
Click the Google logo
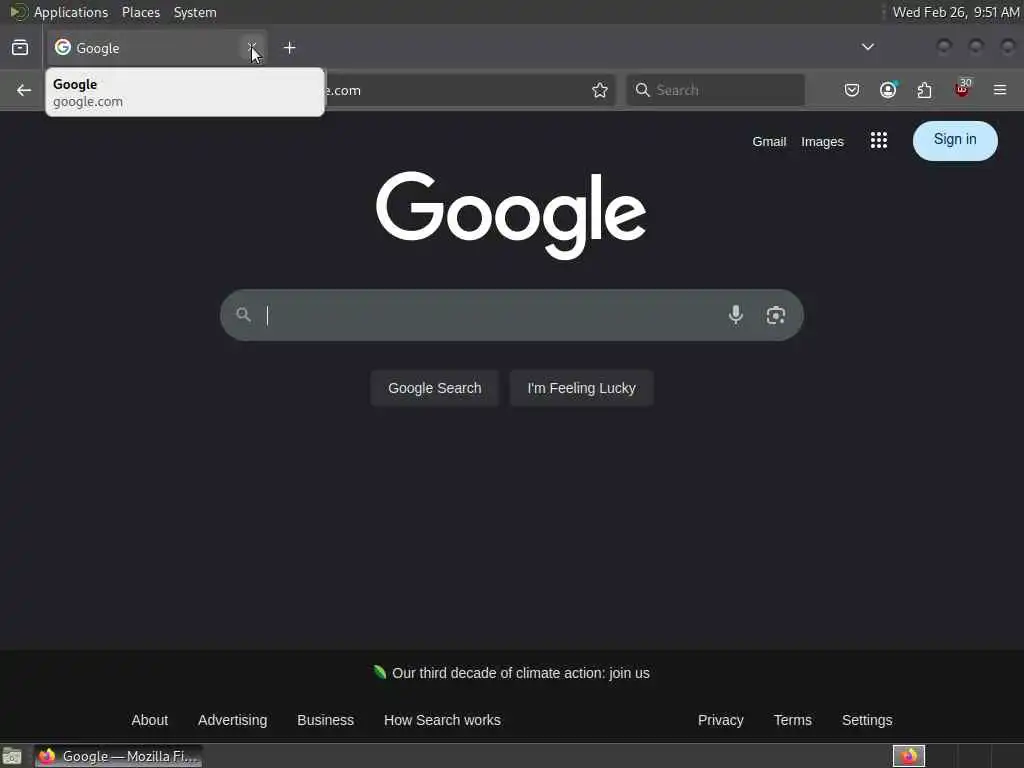tap(511, 215)
